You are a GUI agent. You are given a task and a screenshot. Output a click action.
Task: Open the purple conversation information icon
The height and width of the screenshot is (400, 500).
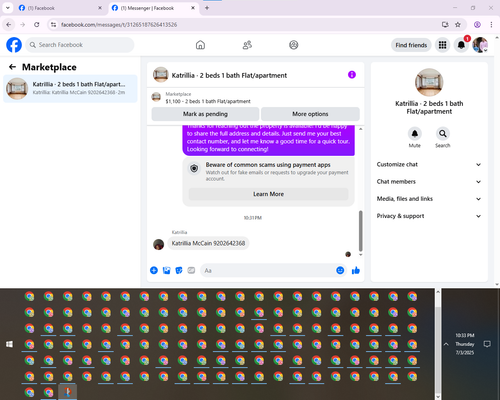(x=352, y=75)
